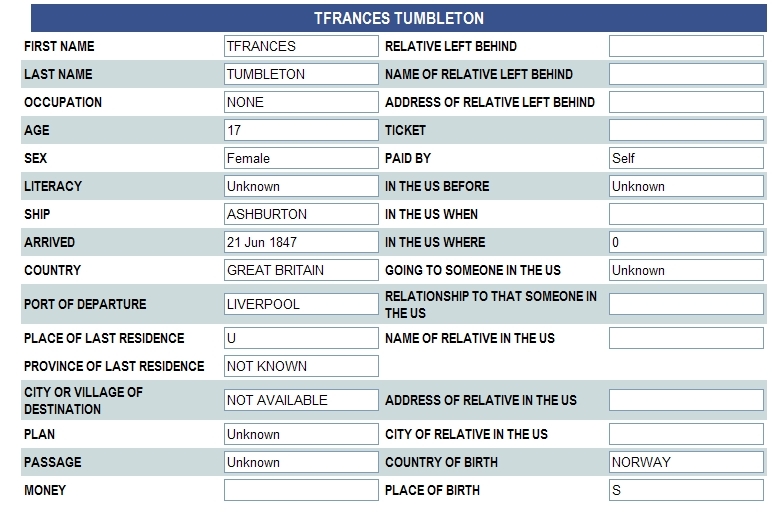The image size is (777, 519).
Task: Click the Country field showing GREAT BRITAIN
Action: 301,270
